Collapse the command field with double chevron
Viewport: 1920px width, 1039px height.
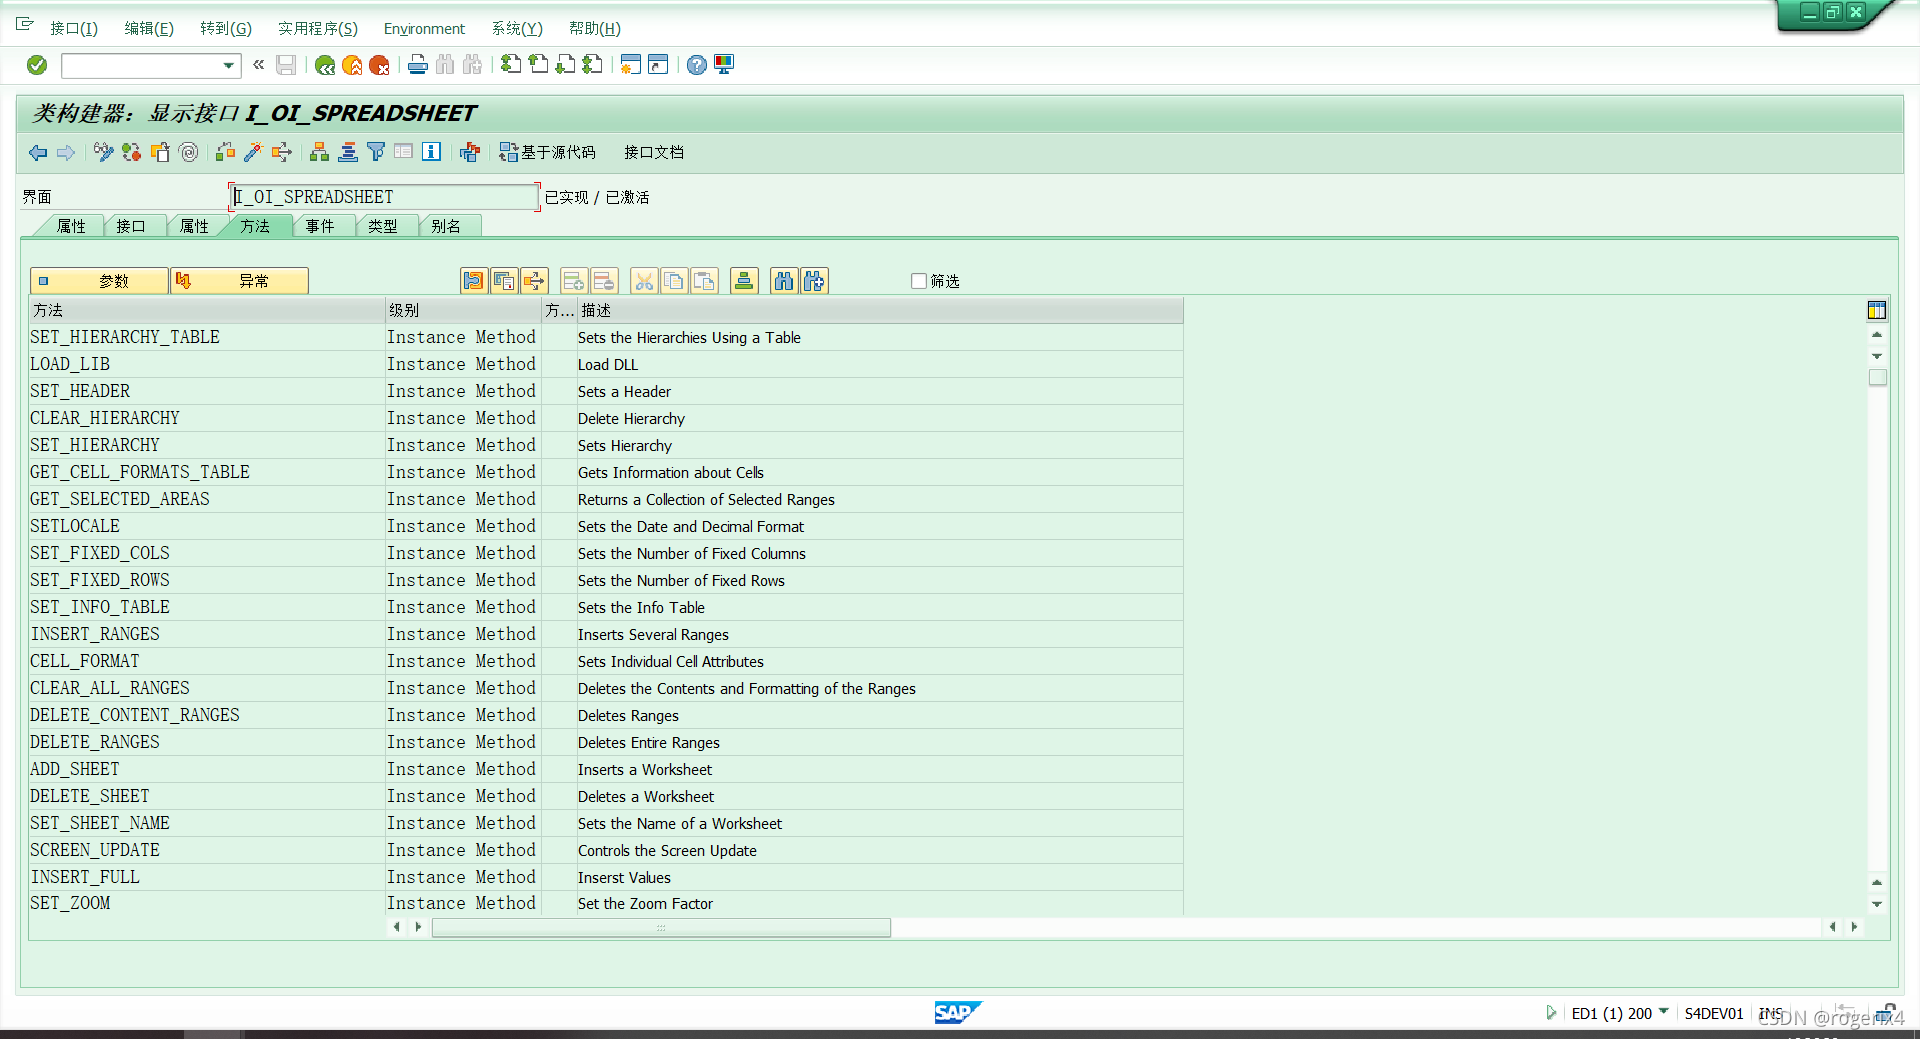[259, 65]
